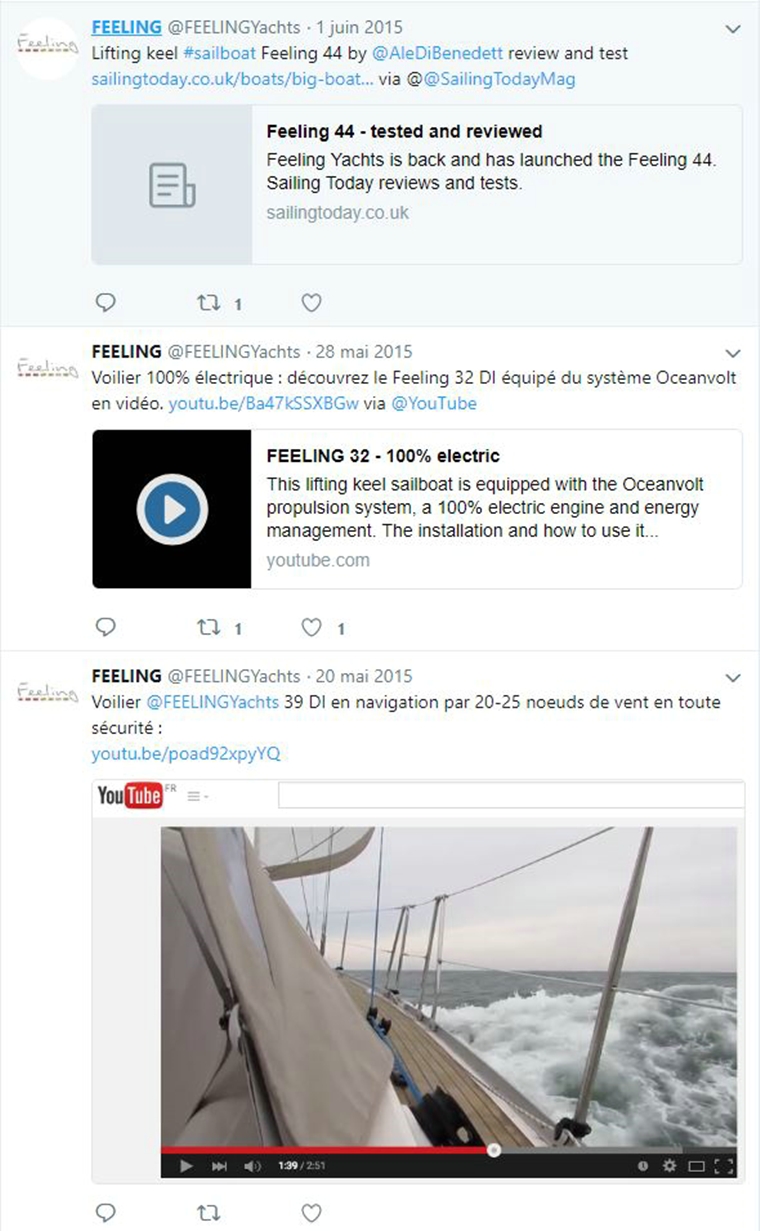Reply to the Feeling 44 review tweet
This screenshot has height=1231, width=760.
point(105,302)
